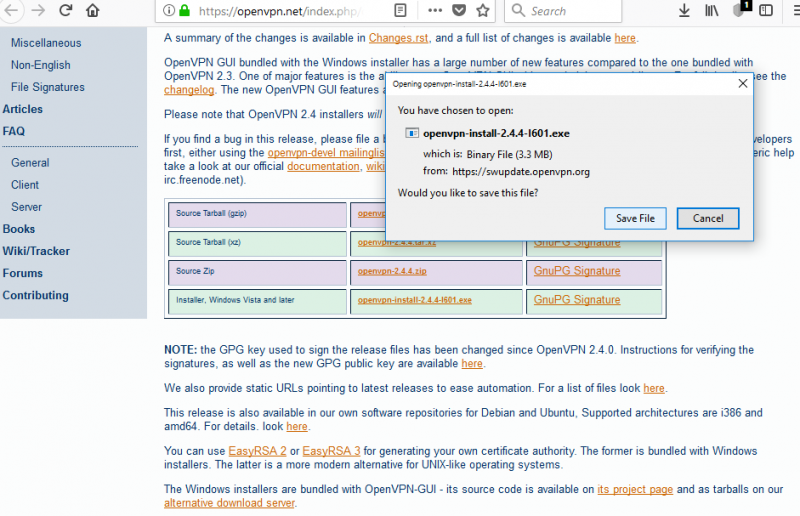Open the Downloads arrow panel
Screen dimensions: 800x516
pos(684,11)
